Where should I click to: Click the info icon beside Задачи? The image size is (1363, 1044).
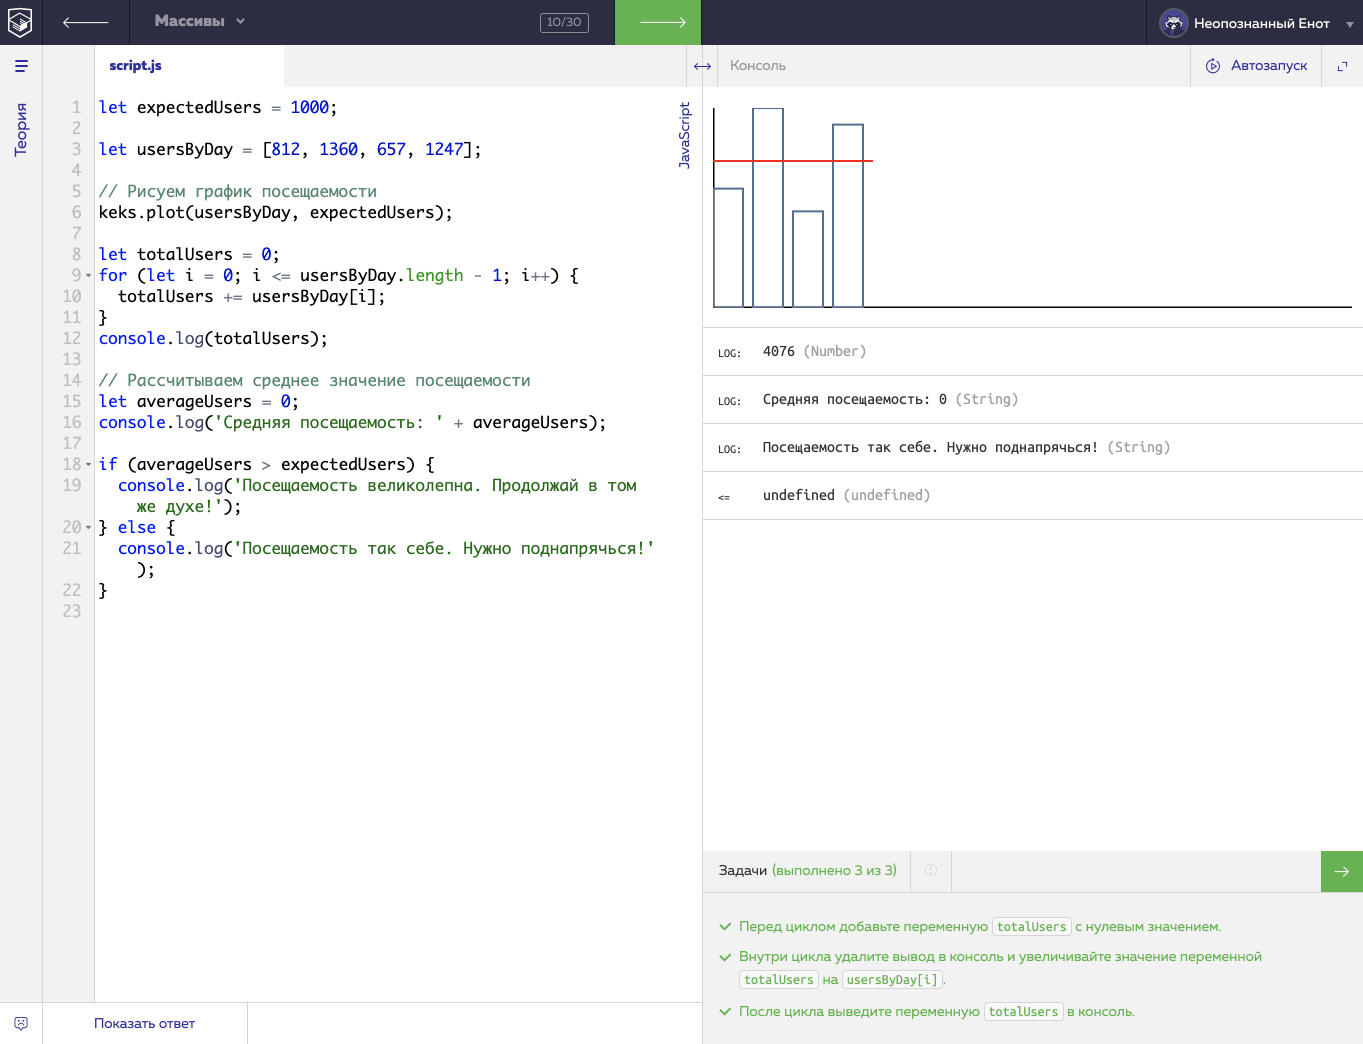pos(931,871)
